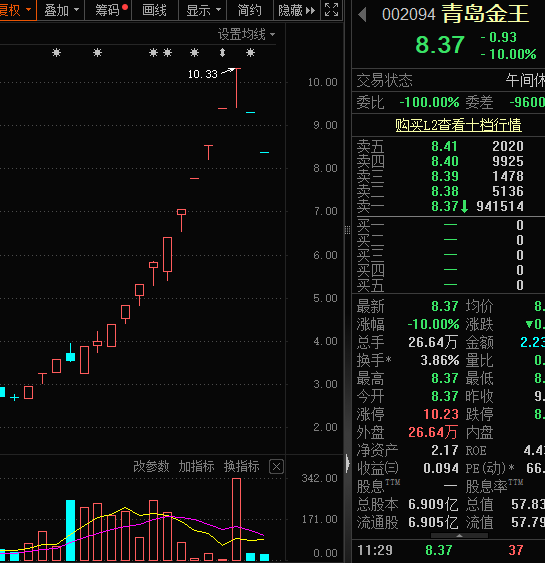545x563 pixels.
Task: Toggle the 简约 simplified mode
Action: pos(250,10)
